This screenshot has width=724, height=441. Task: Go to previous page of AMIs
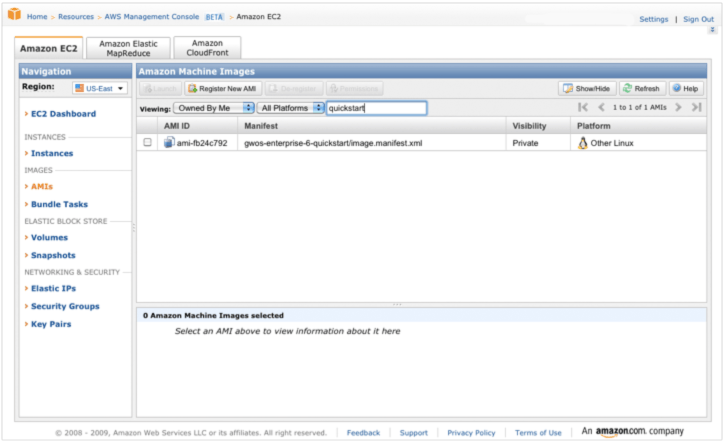coord(601,107)
